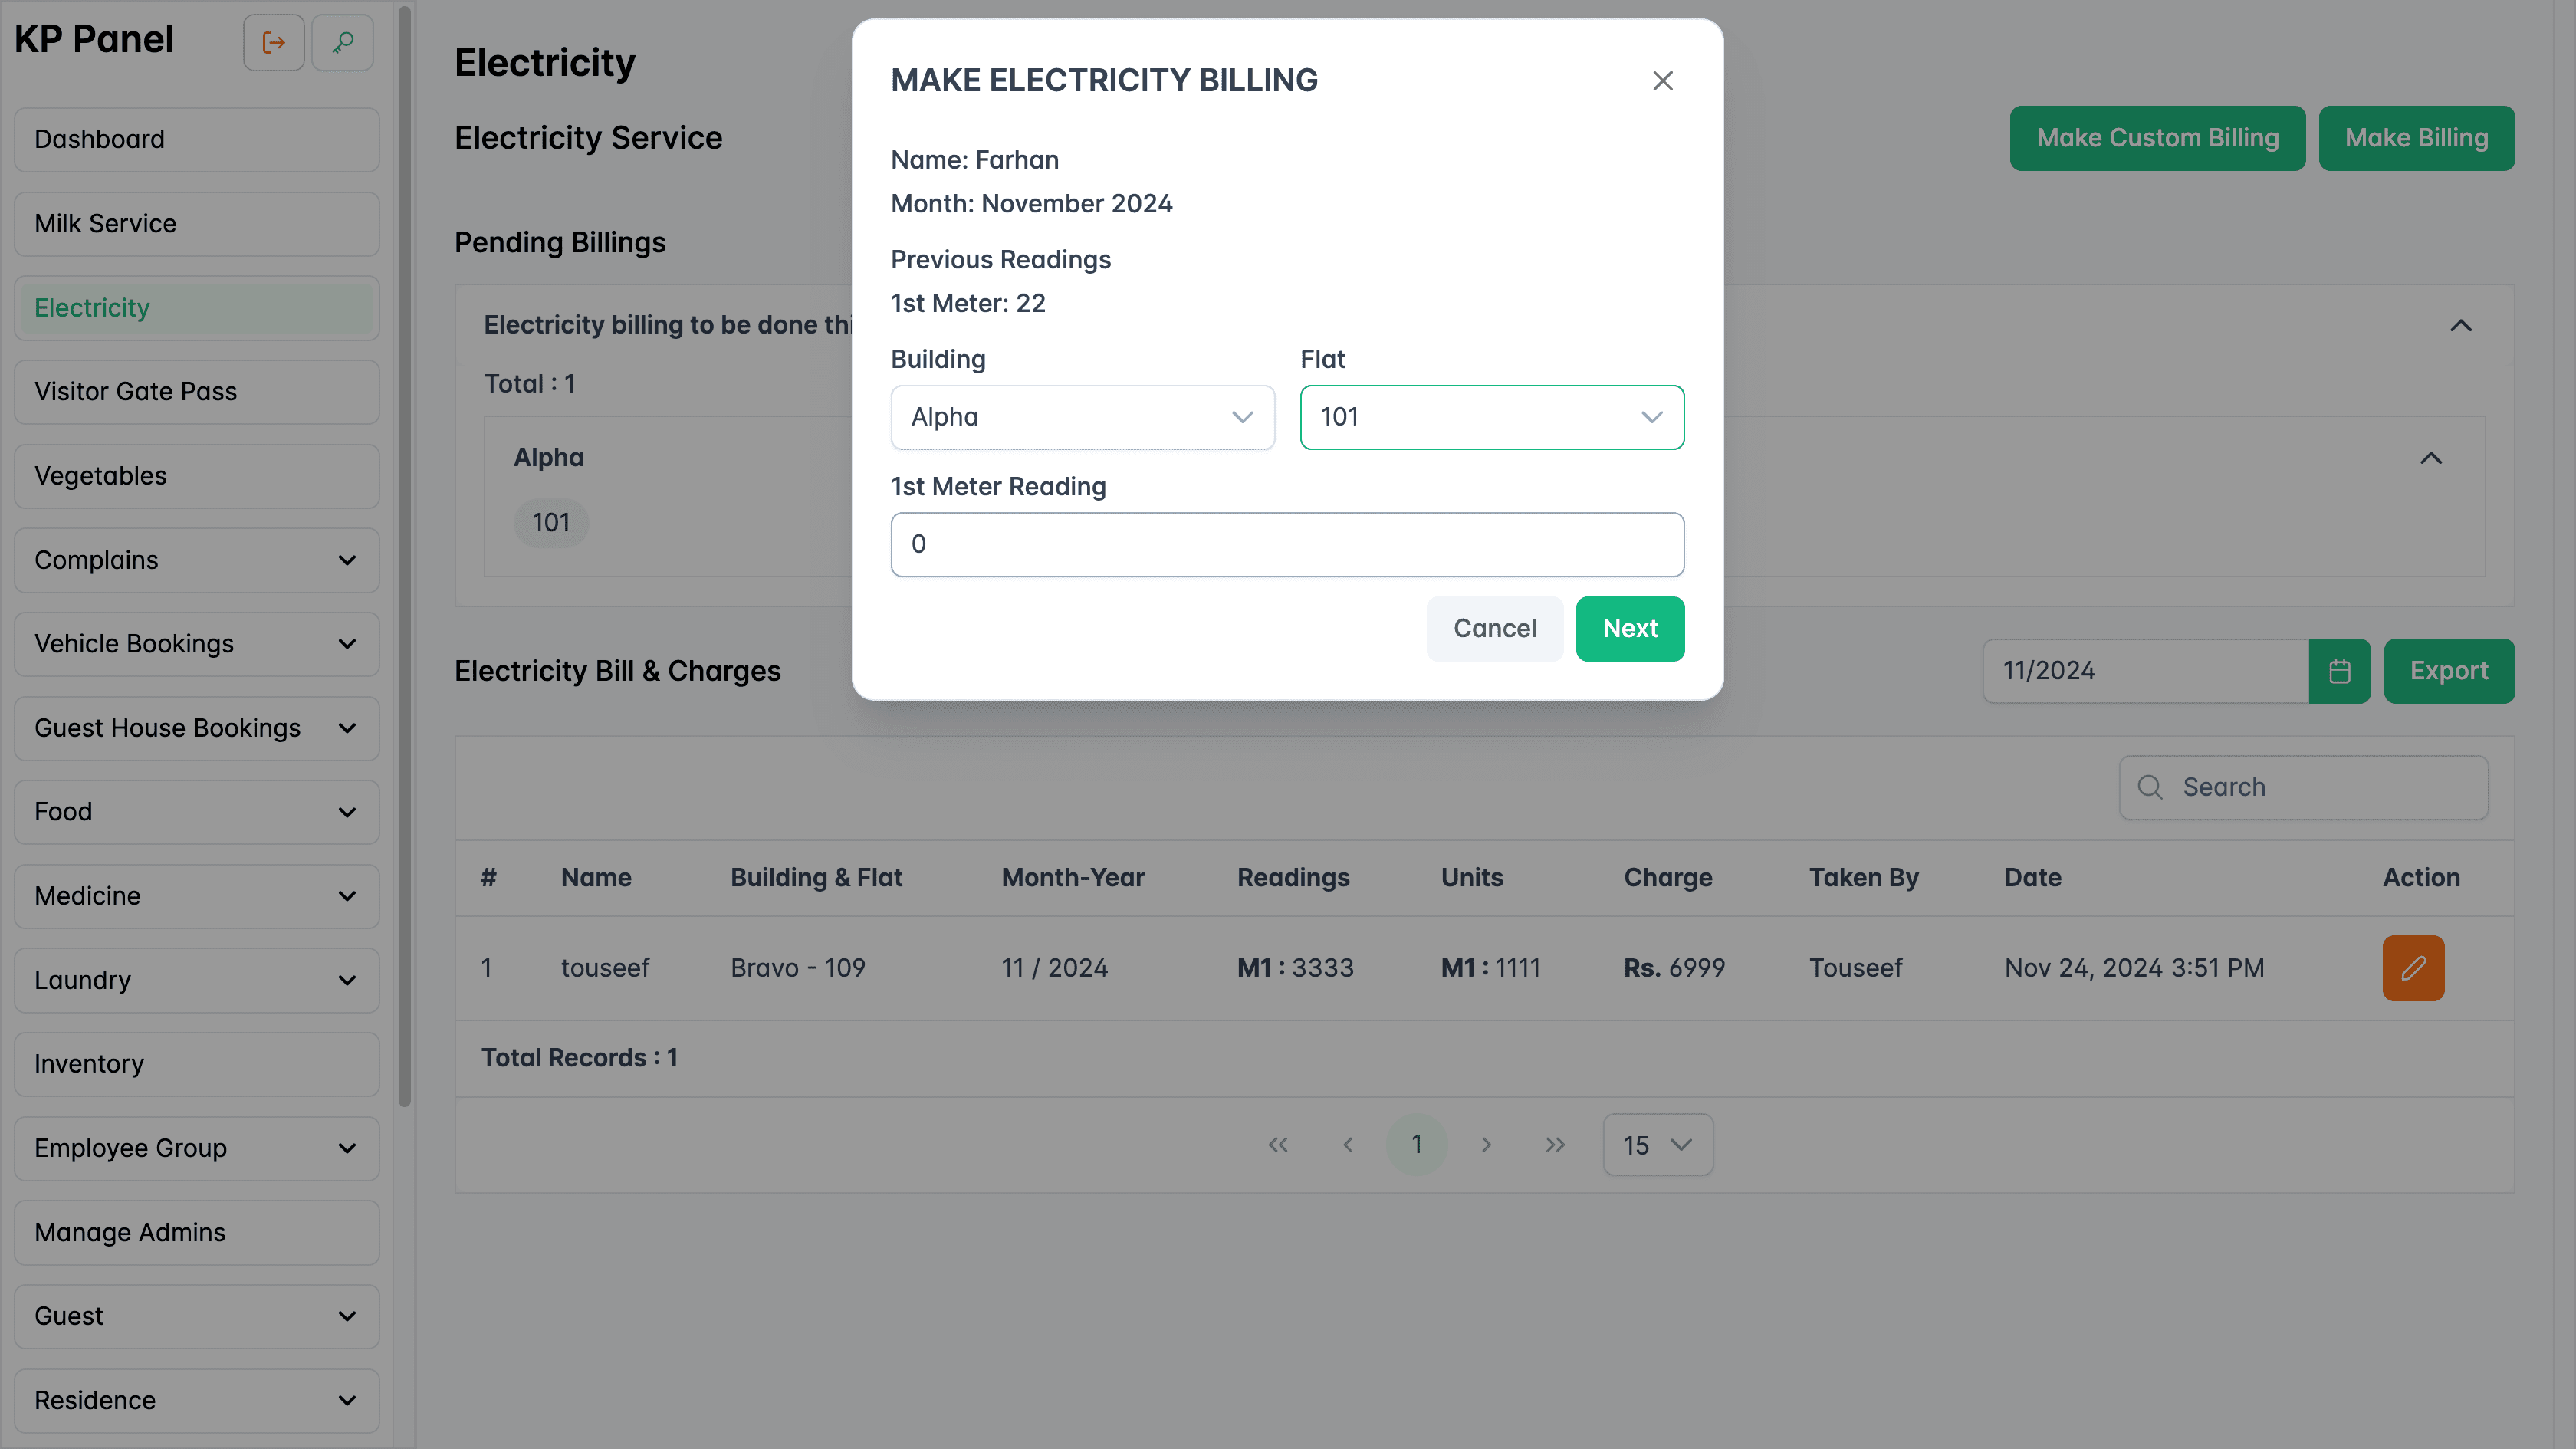Click the search magnifier in the search box

2149,787
